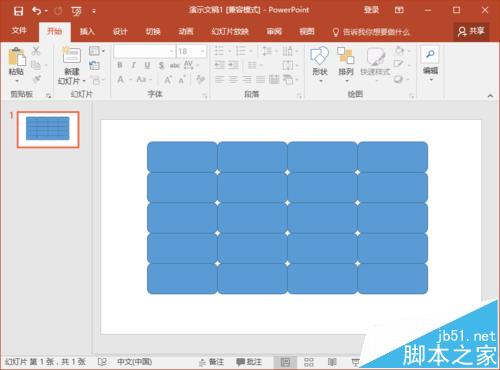Switch to the 插入 (Insert) tab
The image size is (500, 370).
[87, 32]
